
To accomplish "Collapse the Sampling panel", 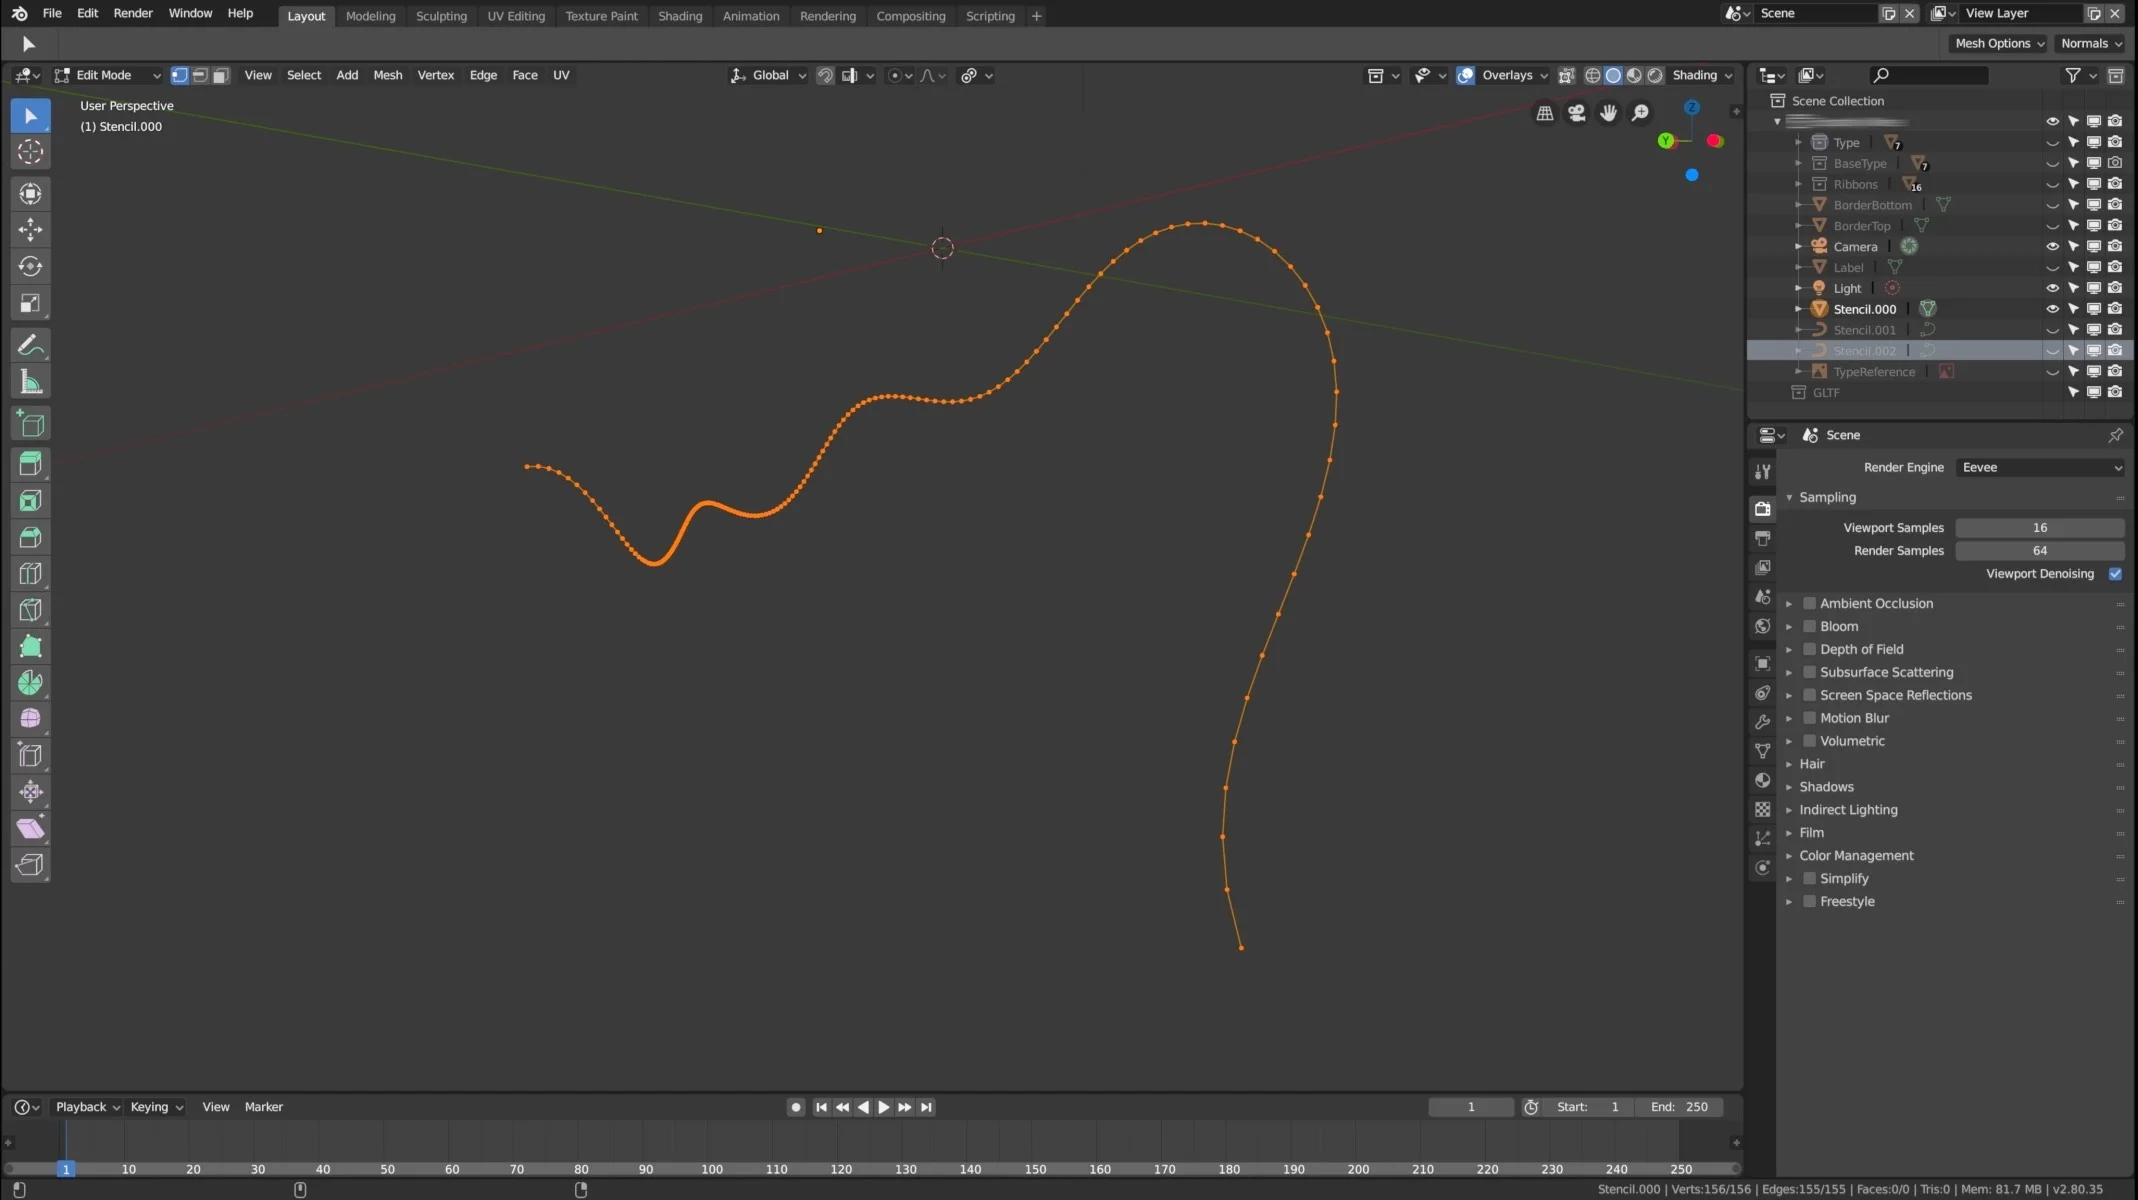I will click(x=1826, y=497).
